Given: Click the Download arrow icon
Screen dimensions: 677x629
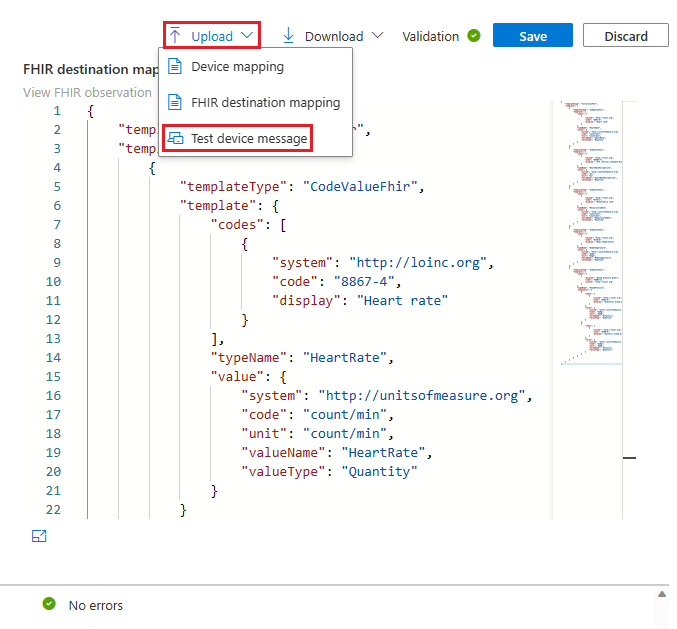Looking at the screenshot, I should [288, 36].
